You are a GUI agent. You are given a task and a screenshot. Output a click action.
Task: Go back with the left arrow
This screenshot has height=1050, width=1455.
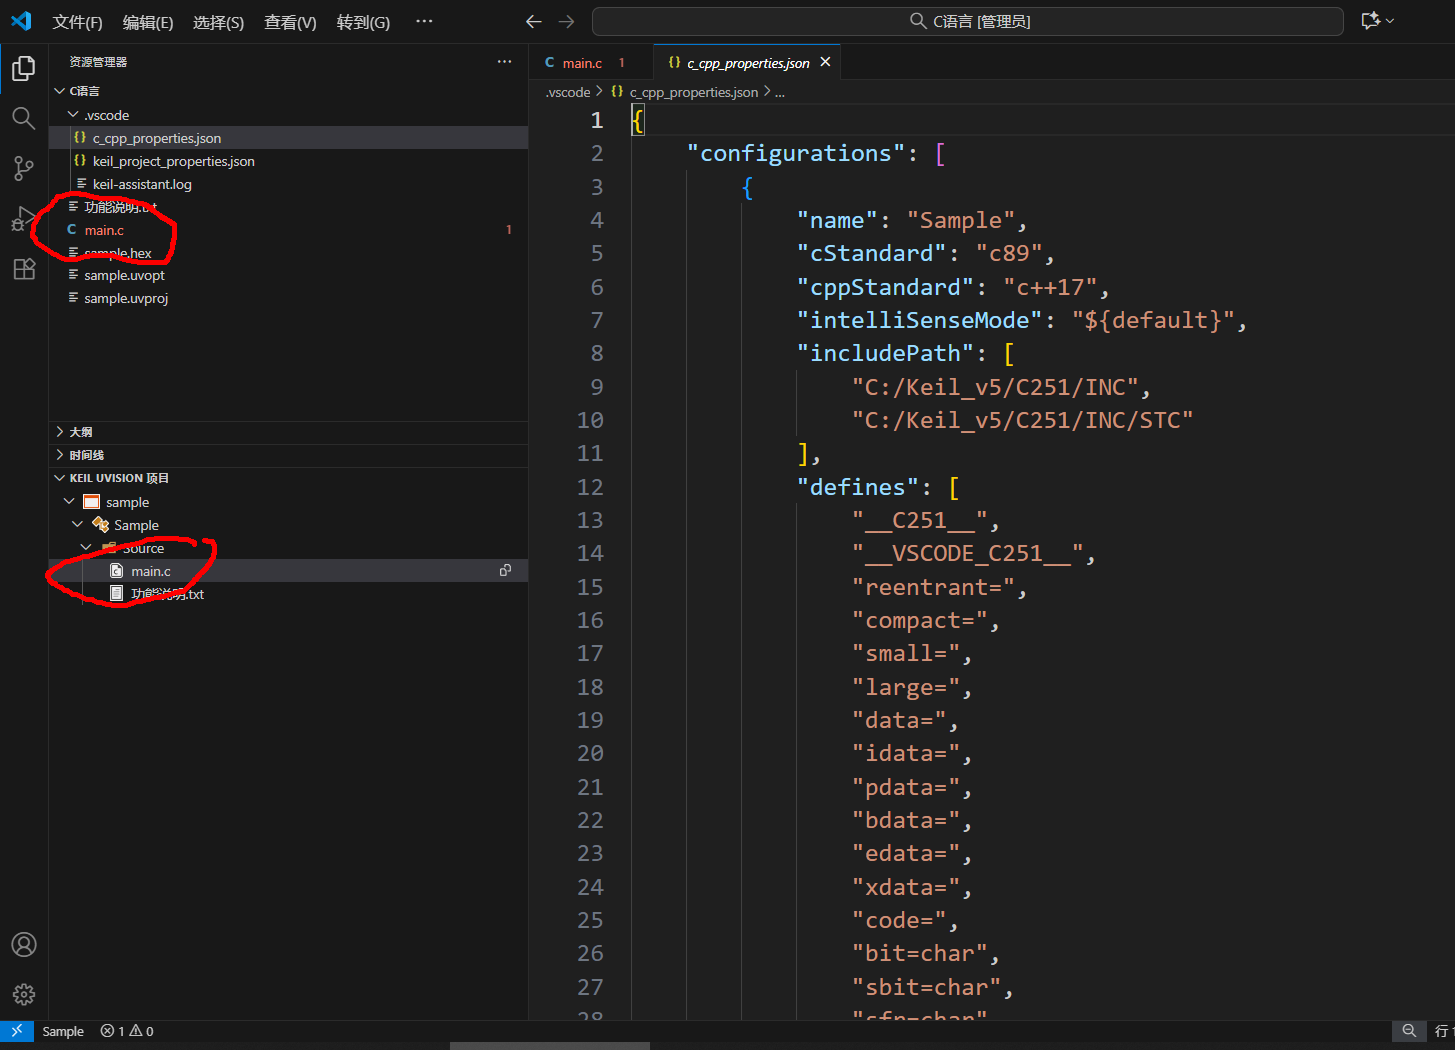[x=534, y=21]
